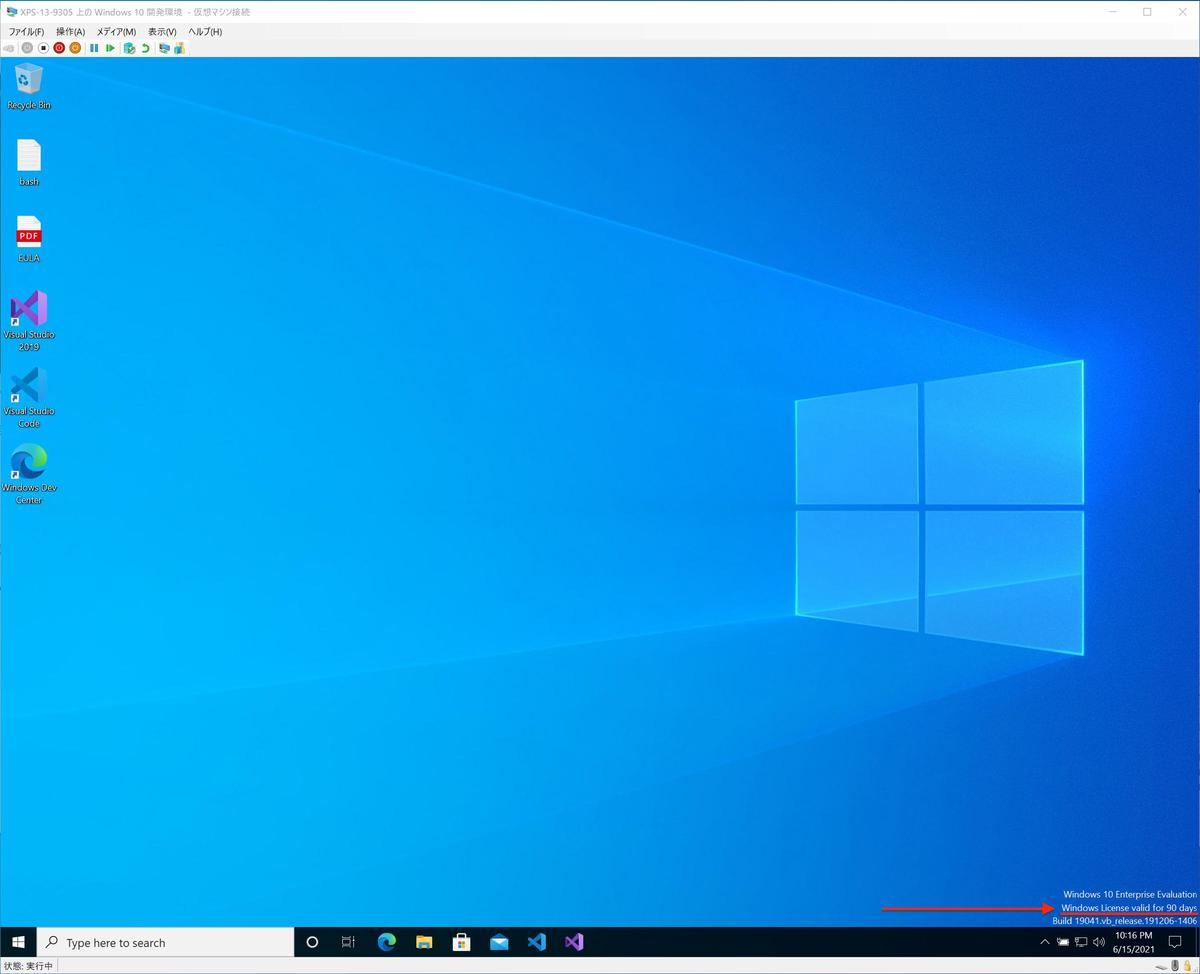Click the 'Type here to search' box
The height and width of the screenshot is (974, 1200).
[x=166, y=942]
